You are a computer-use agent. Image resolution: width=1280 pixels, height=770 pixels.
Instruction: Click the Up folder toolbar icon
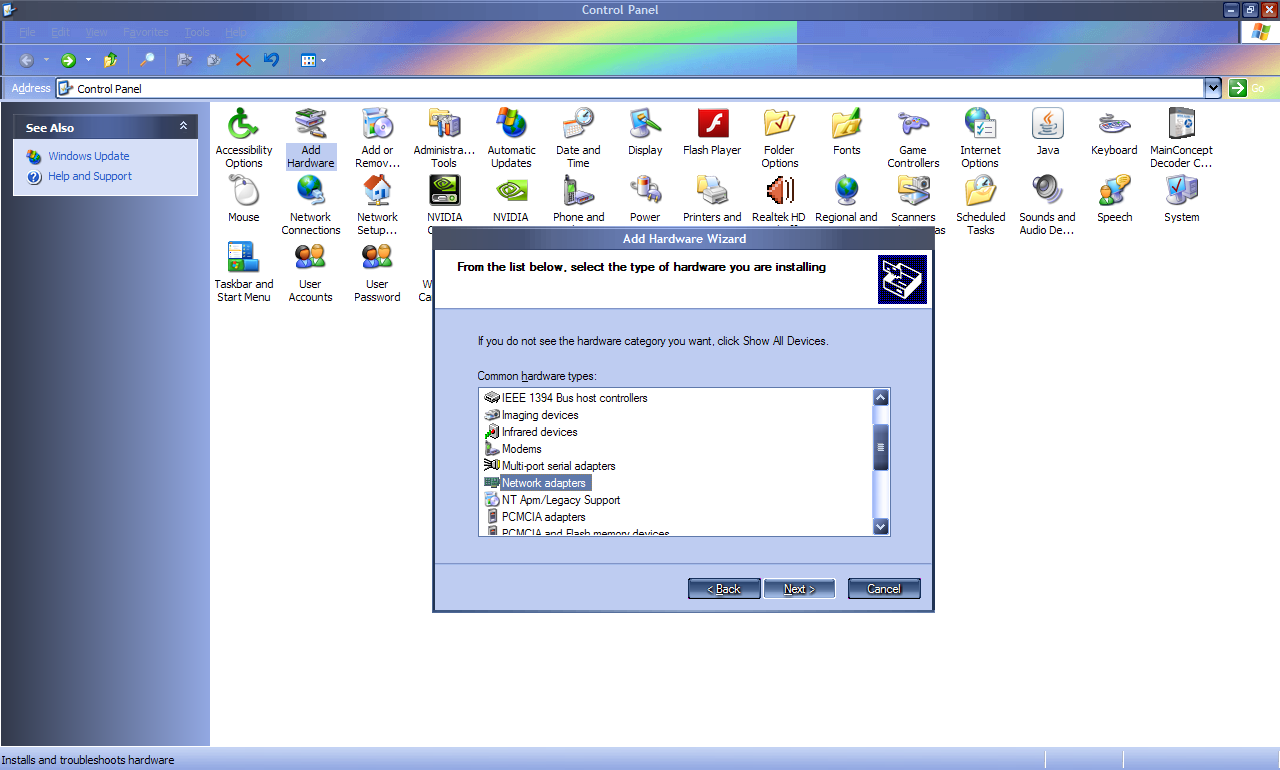point(110,59)
